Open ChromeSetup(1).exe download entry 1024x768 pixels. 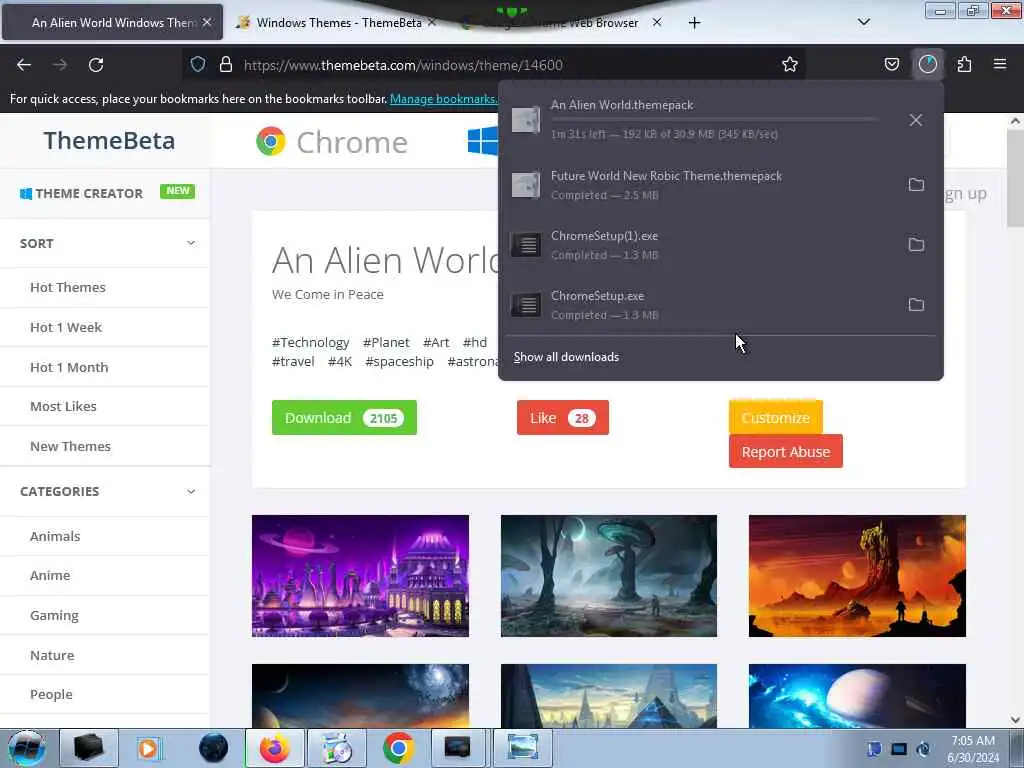point(699,245)
